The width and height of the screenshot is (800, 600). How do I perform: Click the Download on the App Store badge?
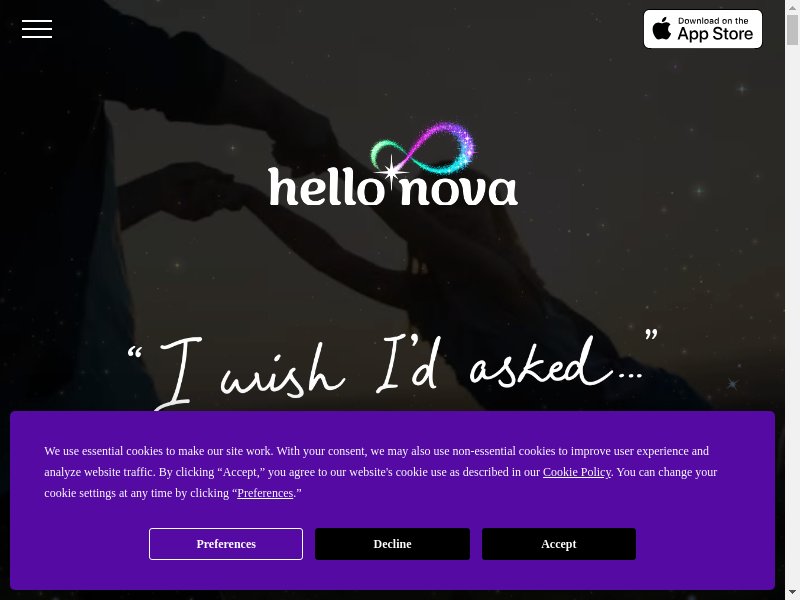click(x=703, y=29)
